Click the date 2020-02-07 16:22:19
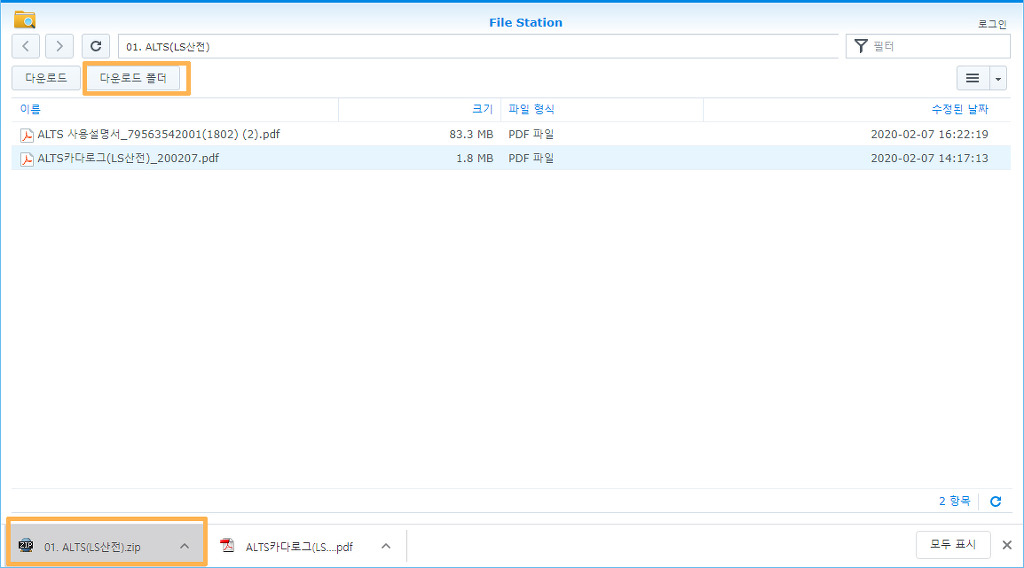This screenshot has height=568, width=1024. (929, 134)
